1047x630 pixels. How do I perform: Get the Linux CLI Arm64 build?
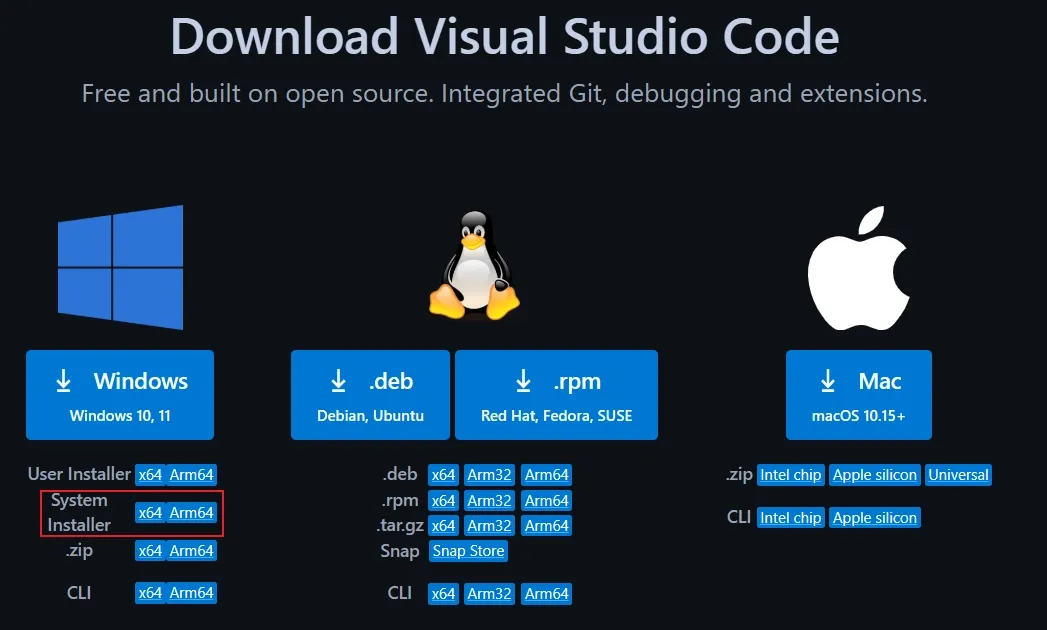tap(547, 593)
